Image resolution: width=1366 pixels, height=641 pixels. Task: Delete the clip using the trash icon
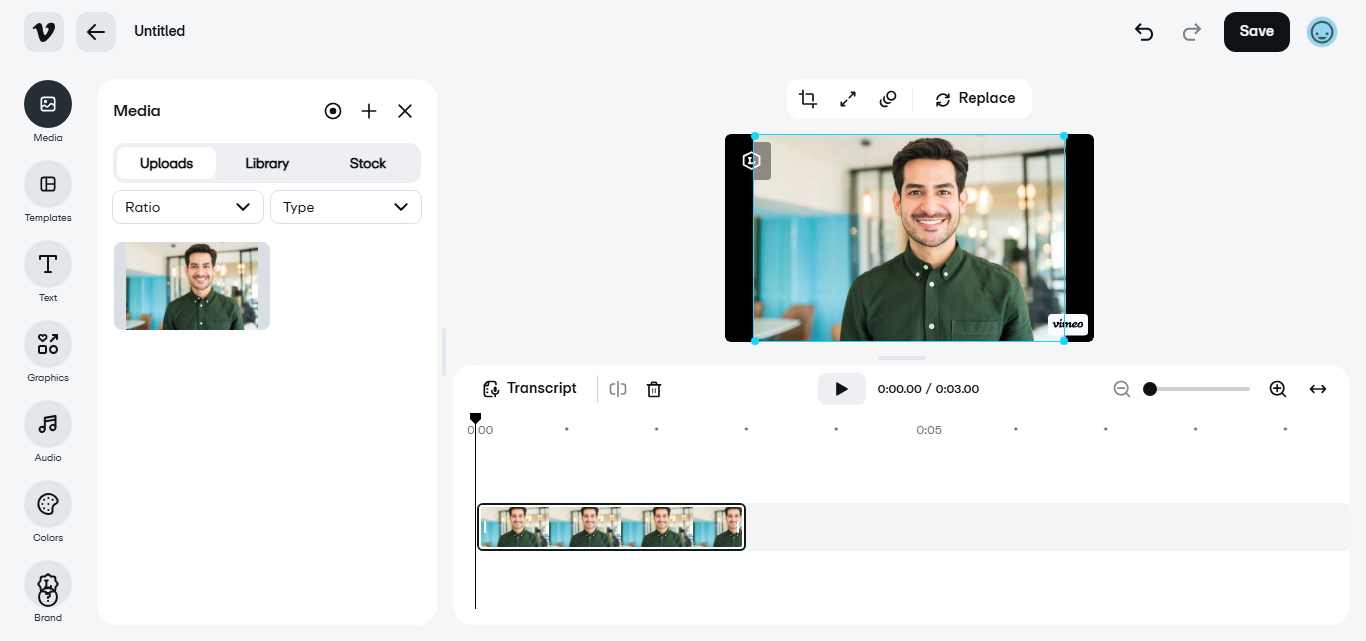(x=654, y=388)
